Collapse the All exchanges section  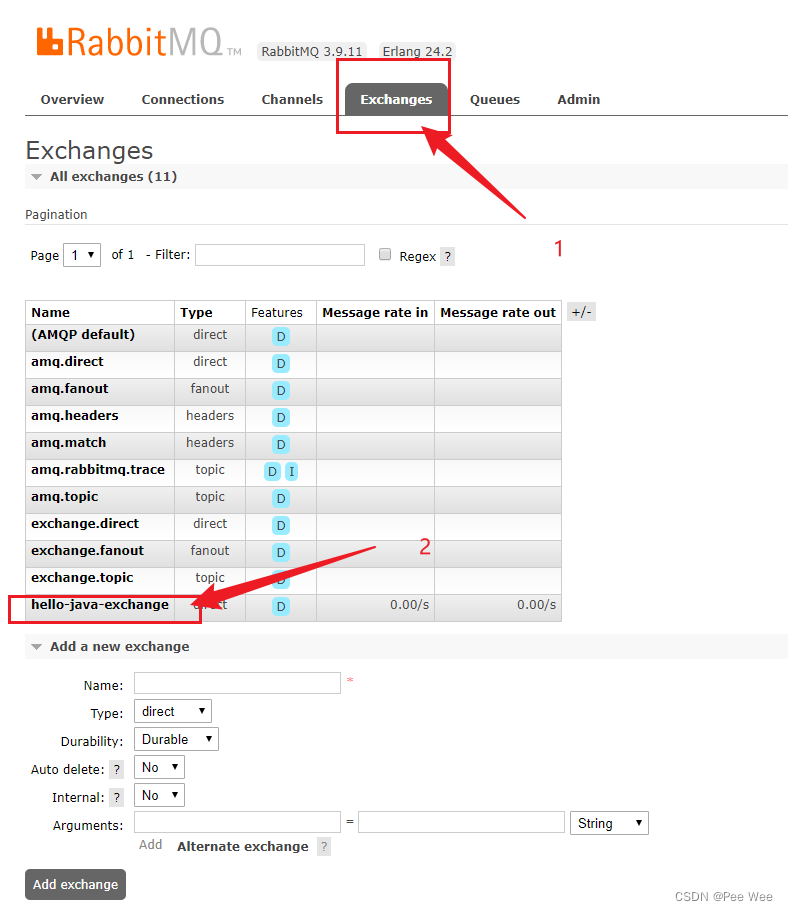(x=113, y=177)
